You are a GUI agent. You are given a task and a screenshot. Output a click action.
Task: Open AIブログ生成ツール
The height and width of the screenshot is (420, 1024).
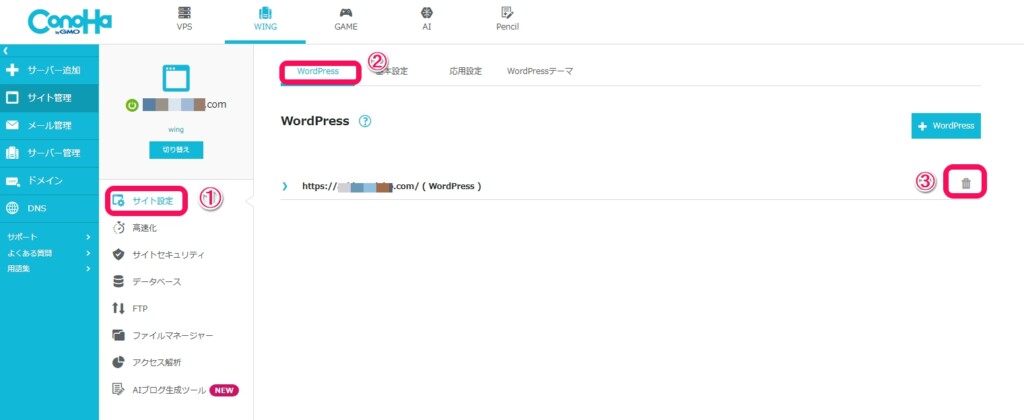pyautogui.click(x=159, y=390)
